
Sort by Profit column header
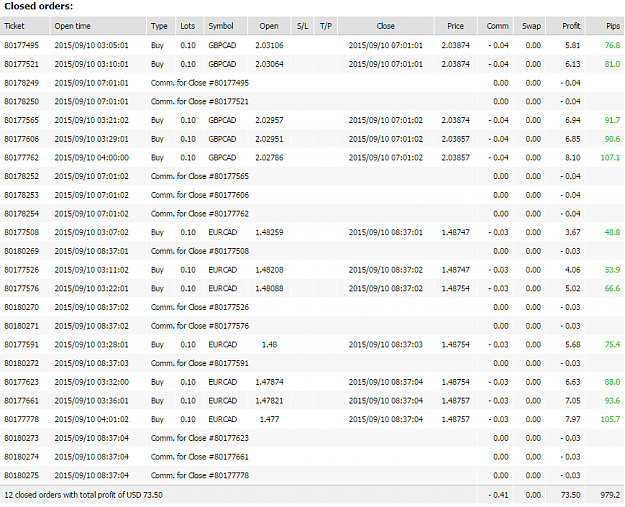pos(565,26)
